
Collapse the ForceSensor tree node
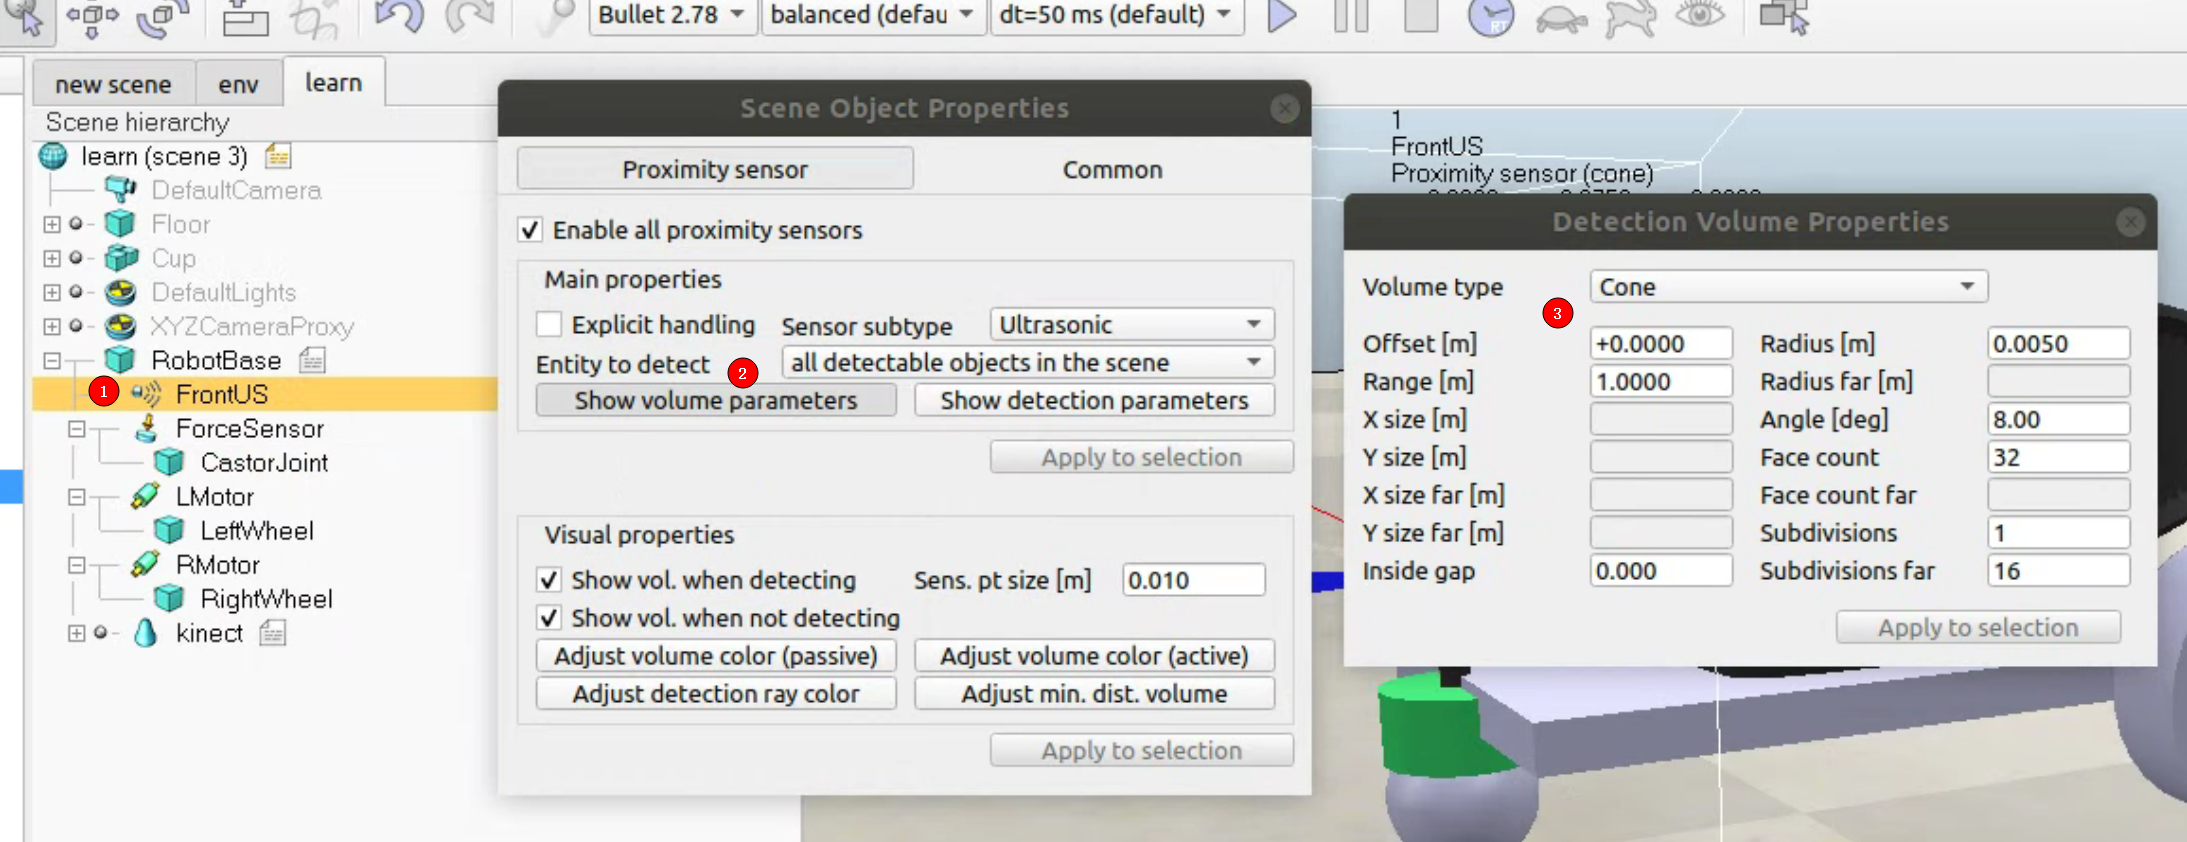(x=76, y=428)
